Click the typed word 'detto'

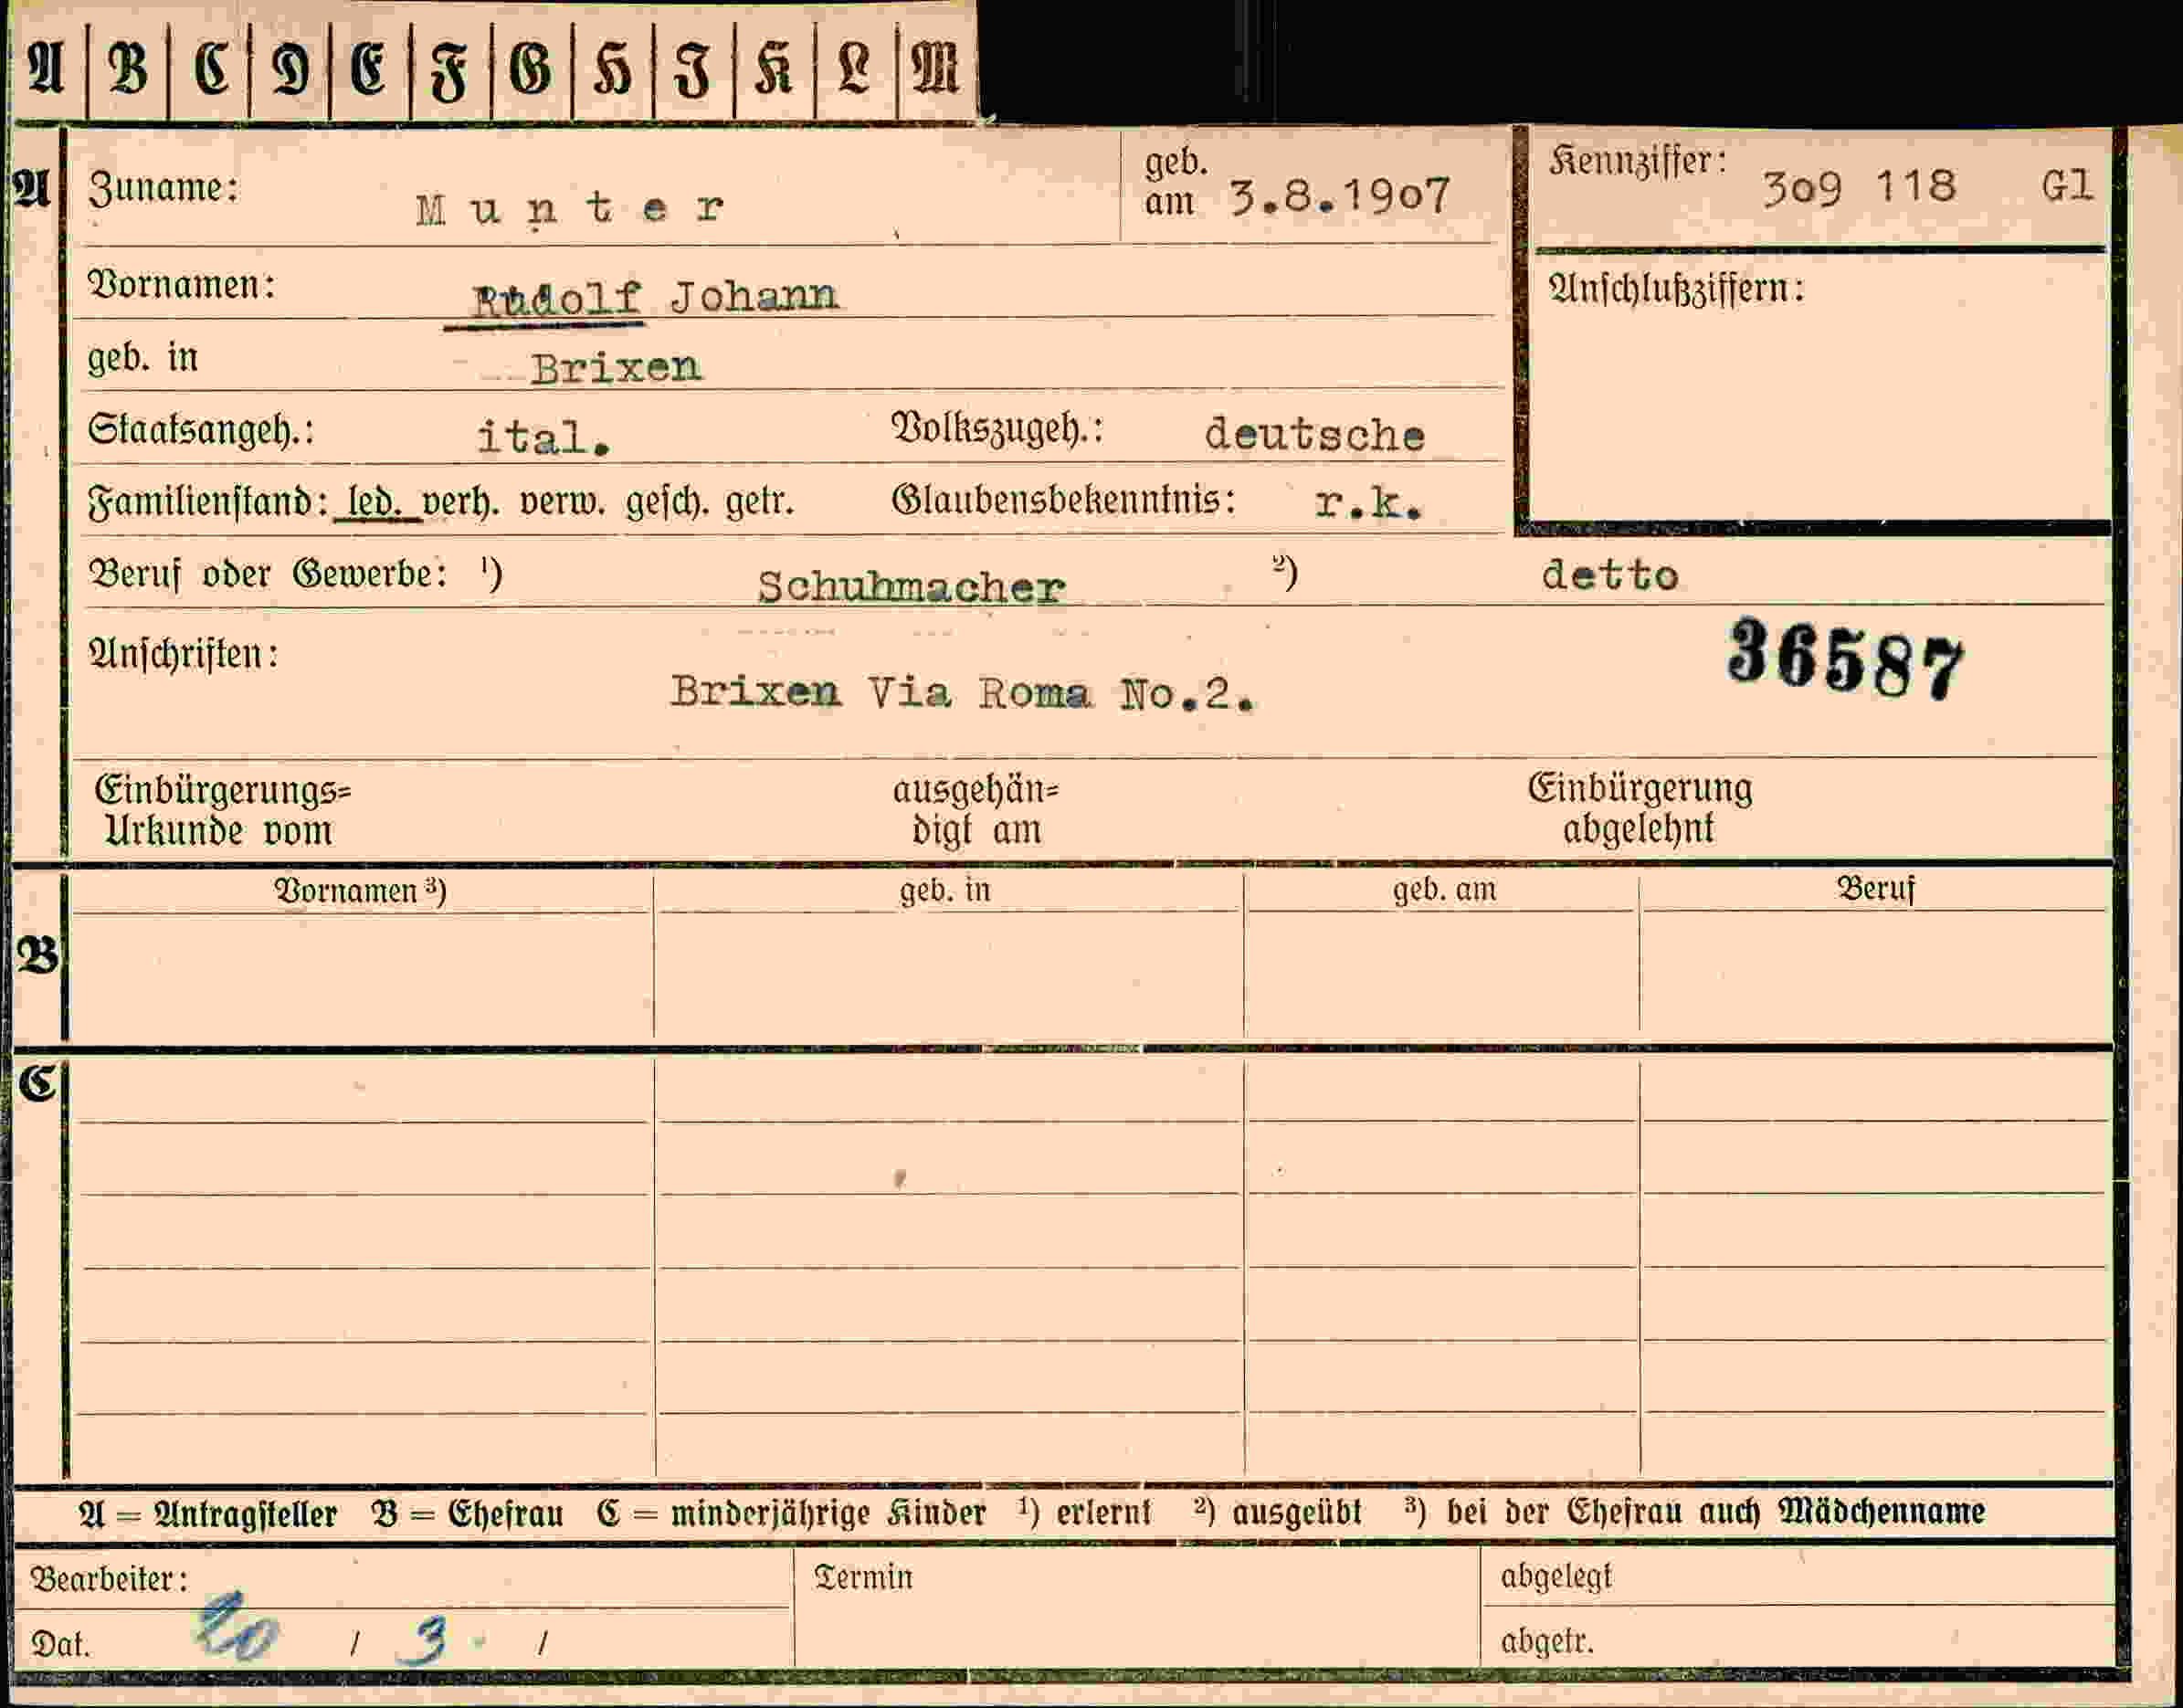point(1609,575)
